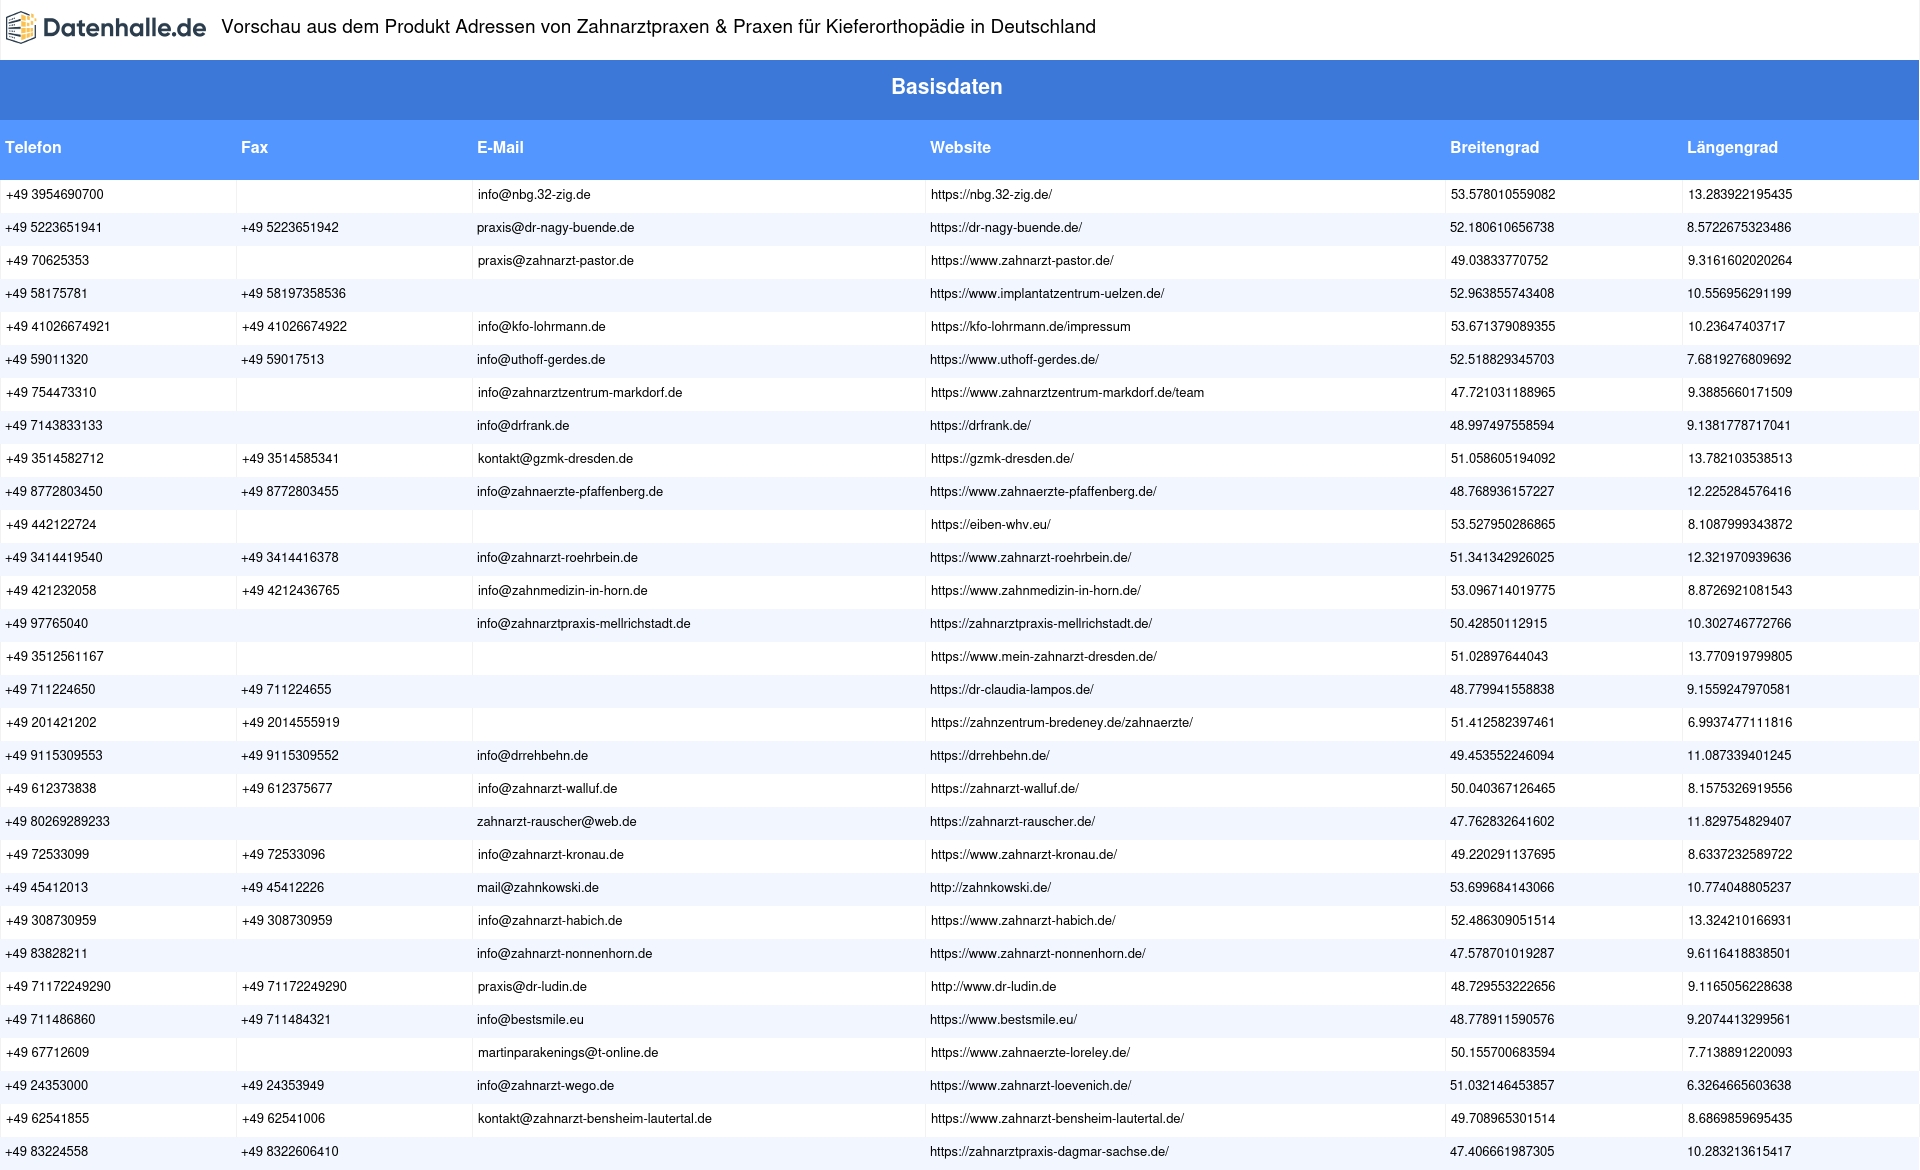Open website https://gzmk-dresden.de/
Image resolution: width=1920 pixels, height=1170 pixels.
[1002, 459]
